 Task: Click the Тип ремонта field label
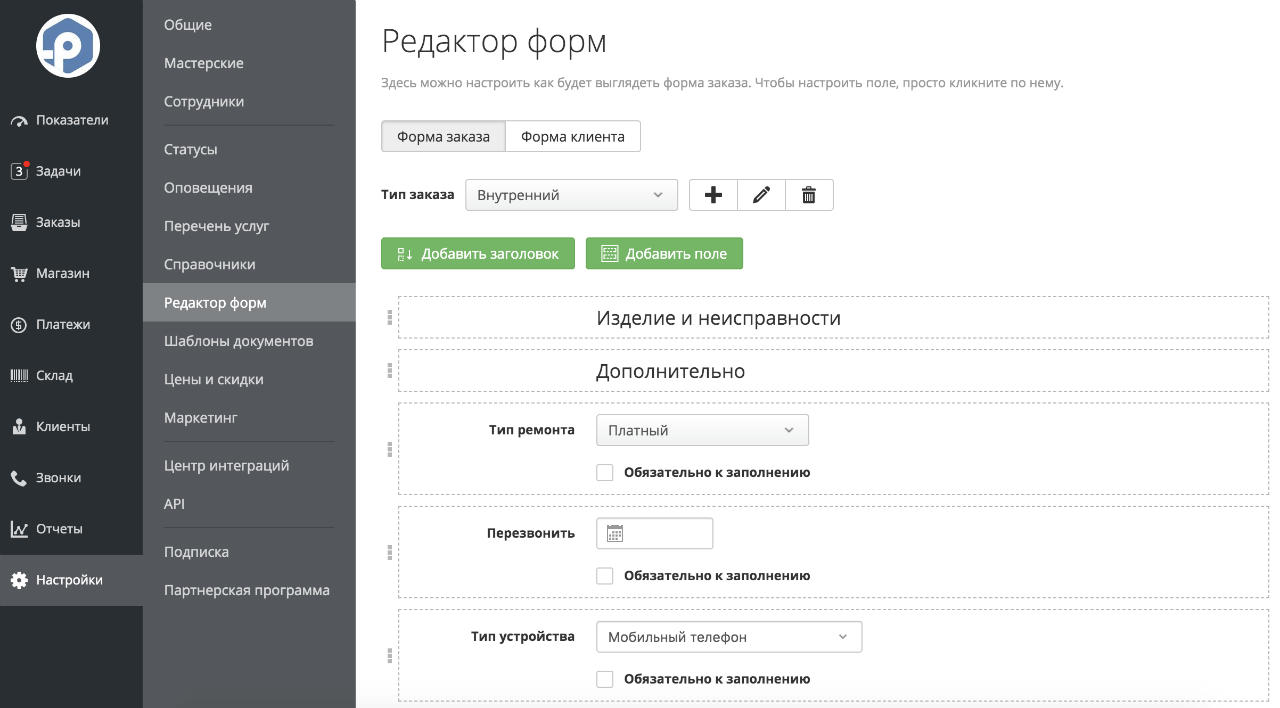[532, 430]
